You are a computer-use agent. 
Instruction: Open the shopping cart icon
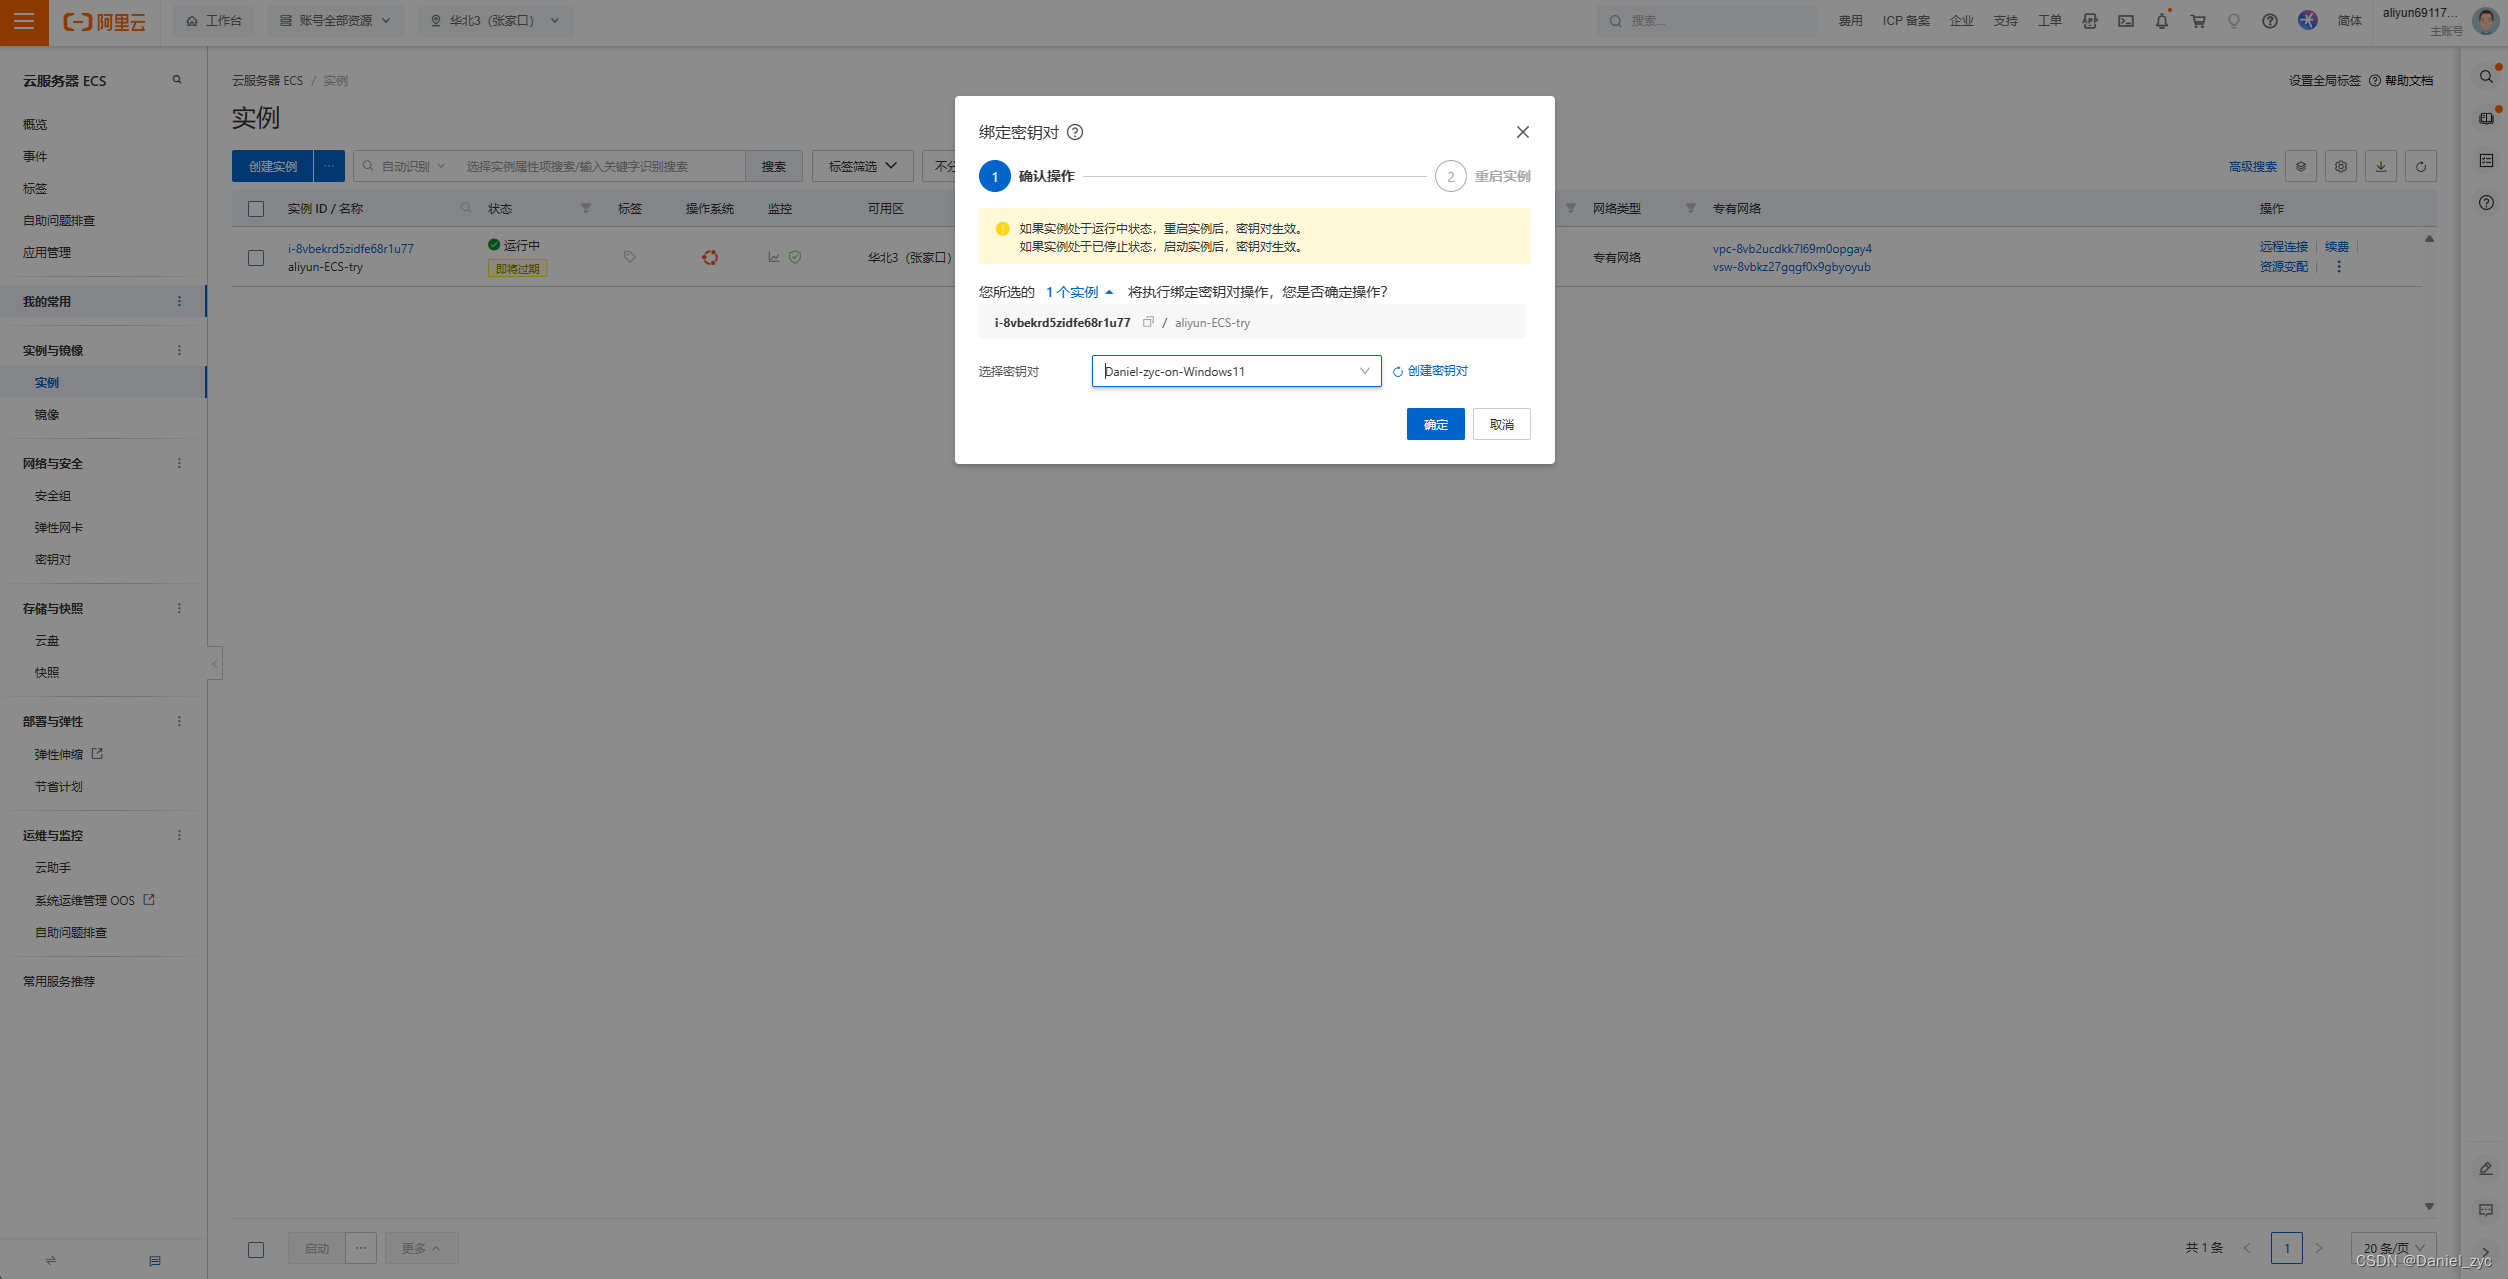[2197, 21]
